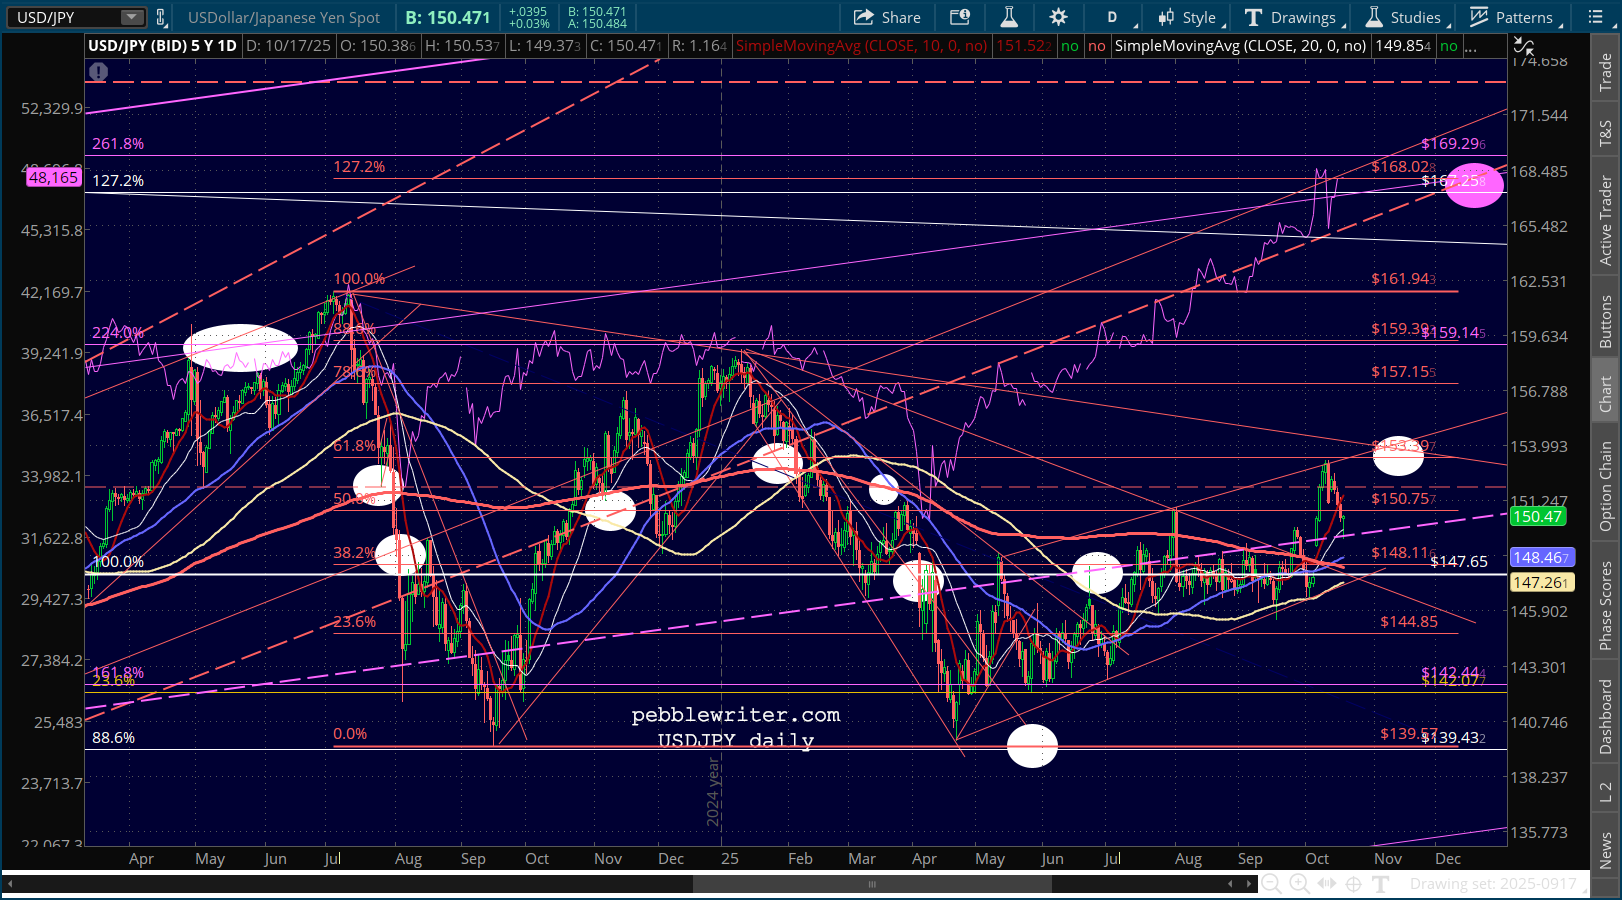
Task: Open the Share chart option
Action: [887, 17]
